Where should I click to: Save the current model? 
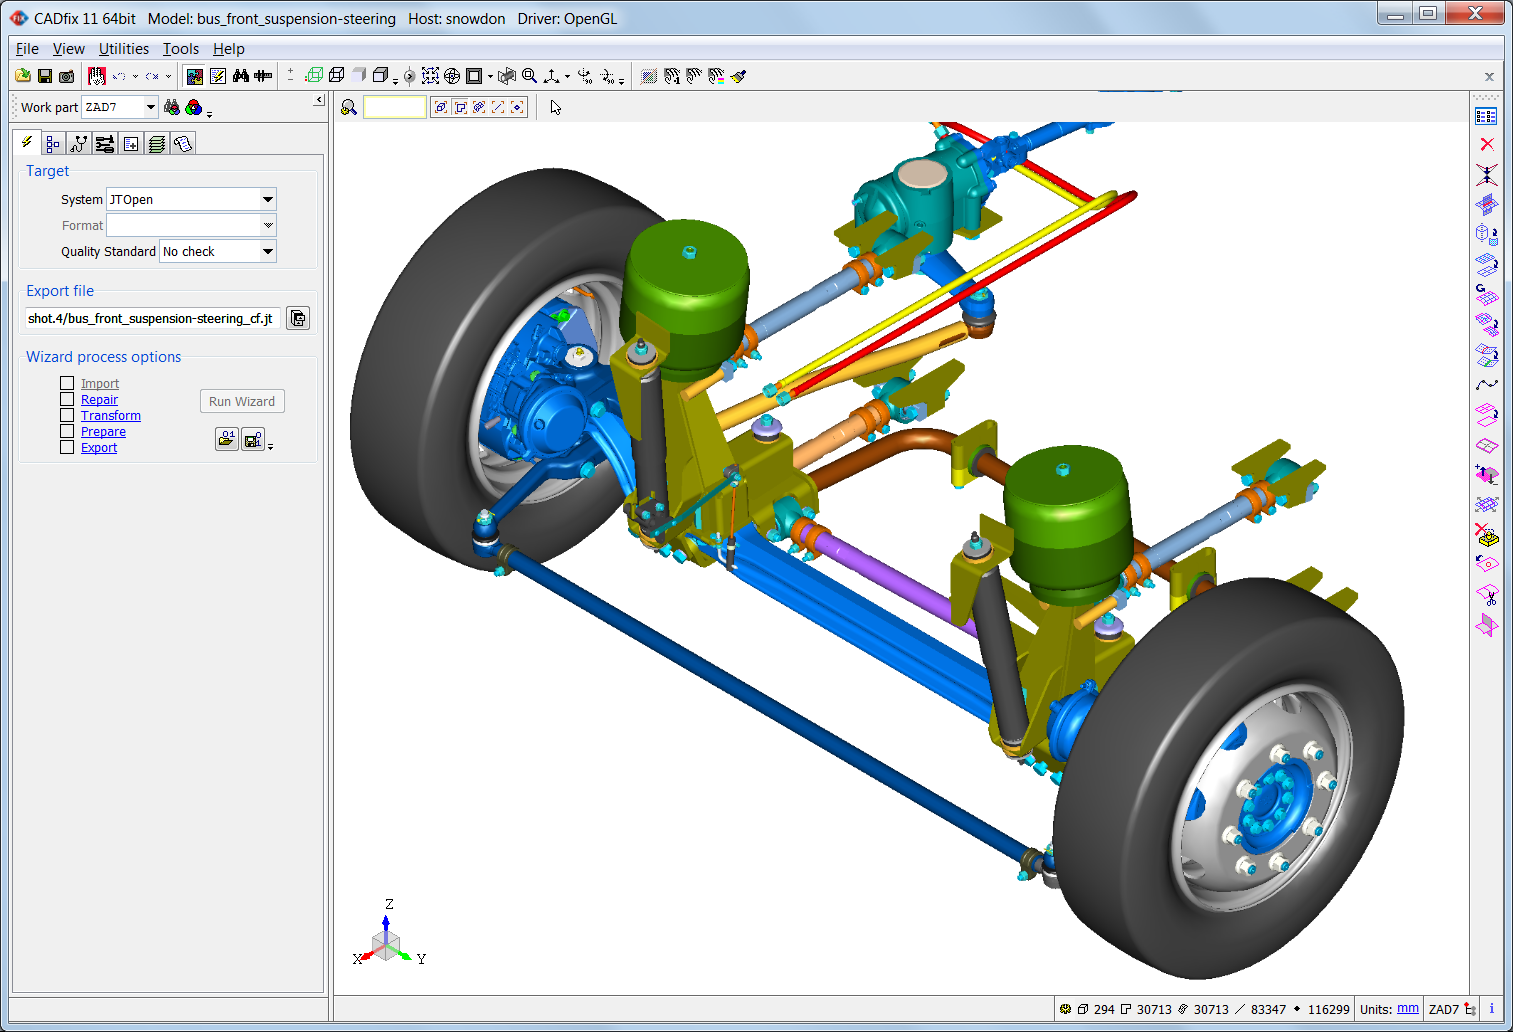44,76
